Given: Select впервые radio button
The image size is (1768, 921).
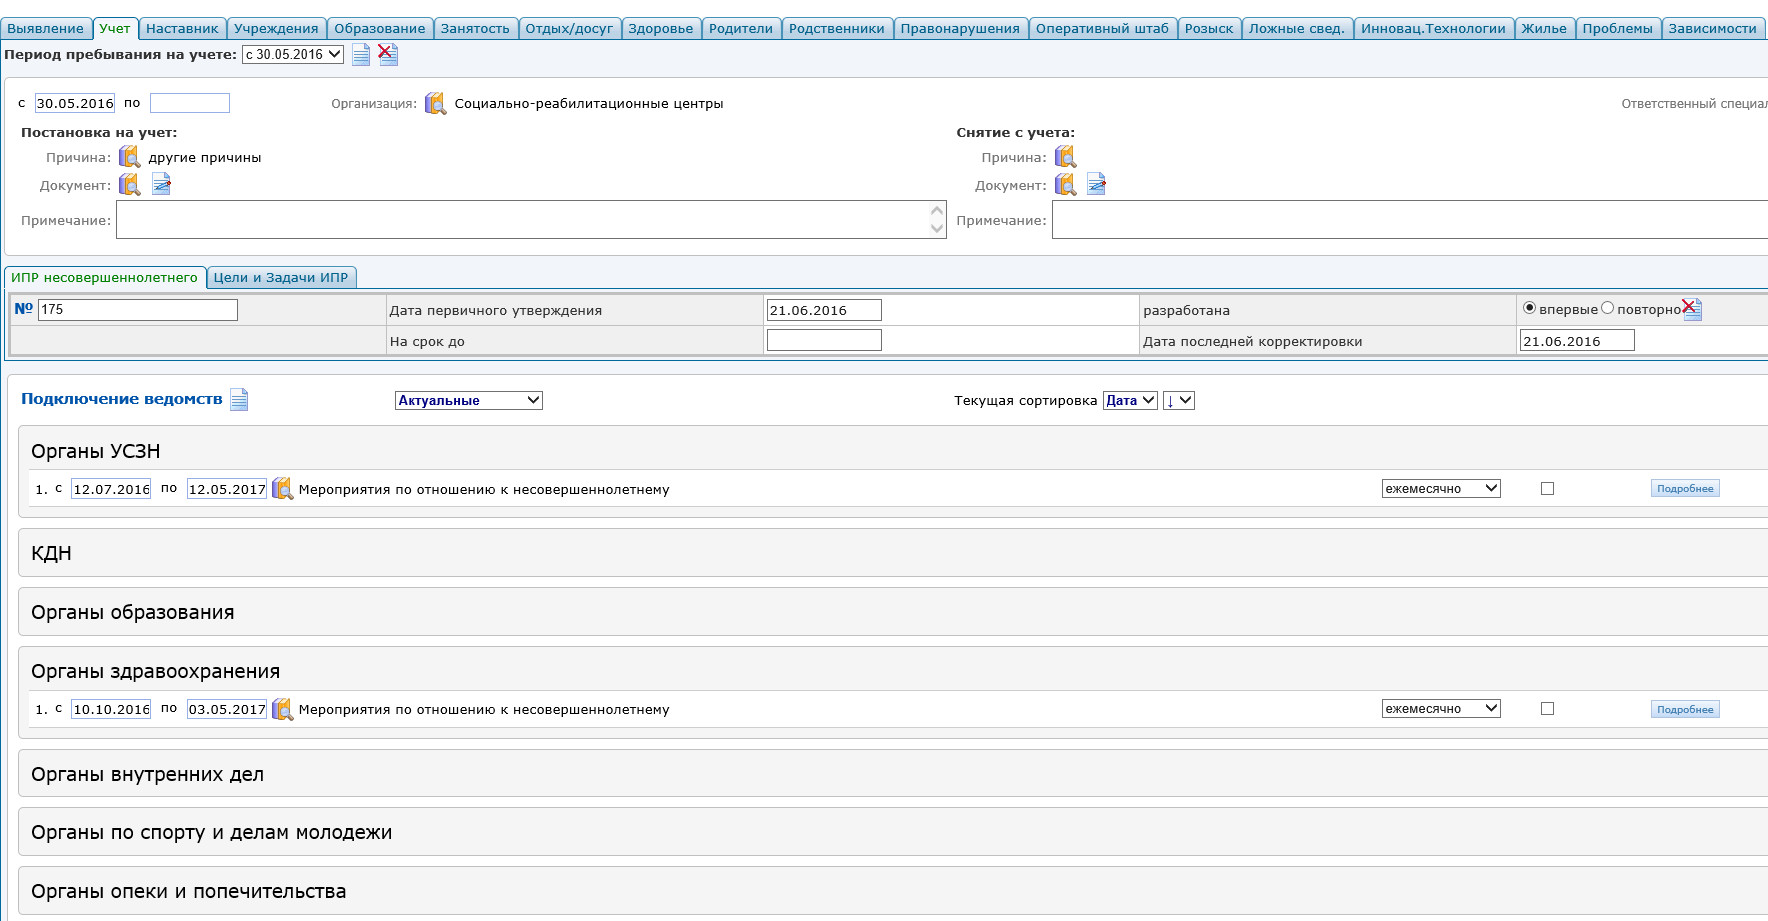Looking at the screenshot, I should coord(1529,308).
